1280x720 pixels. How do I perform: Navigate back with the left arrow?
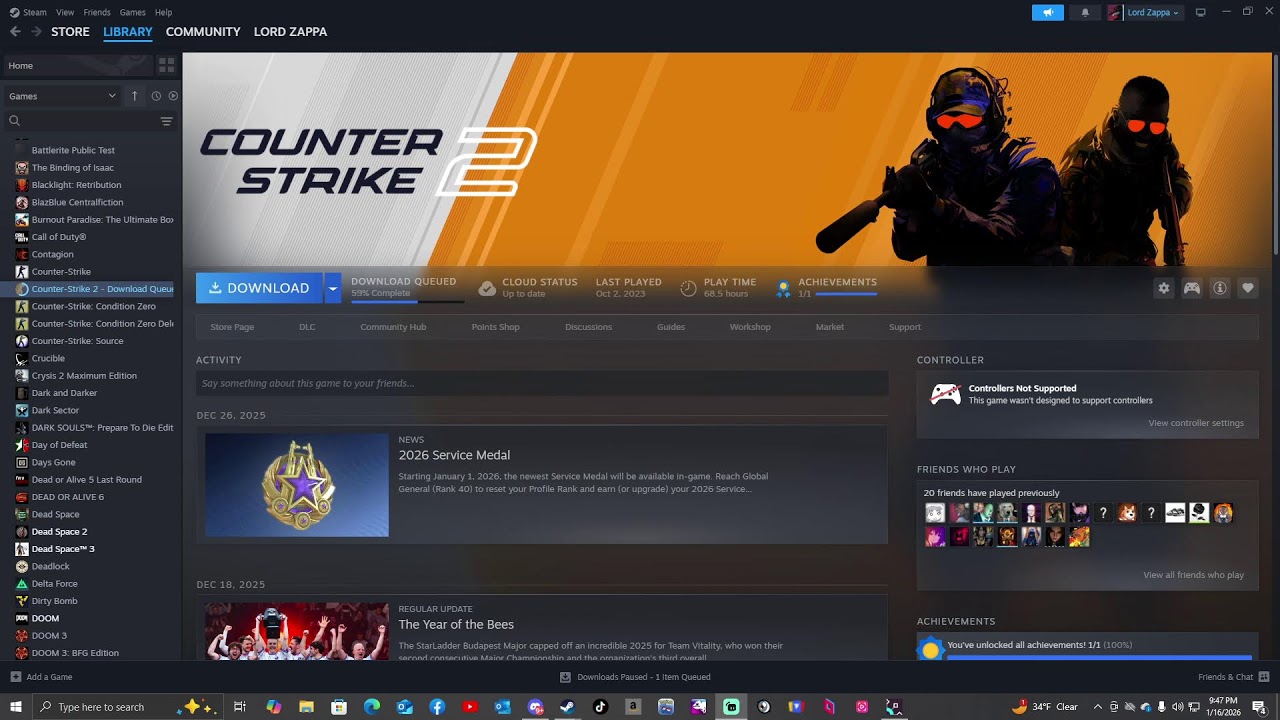15,32
